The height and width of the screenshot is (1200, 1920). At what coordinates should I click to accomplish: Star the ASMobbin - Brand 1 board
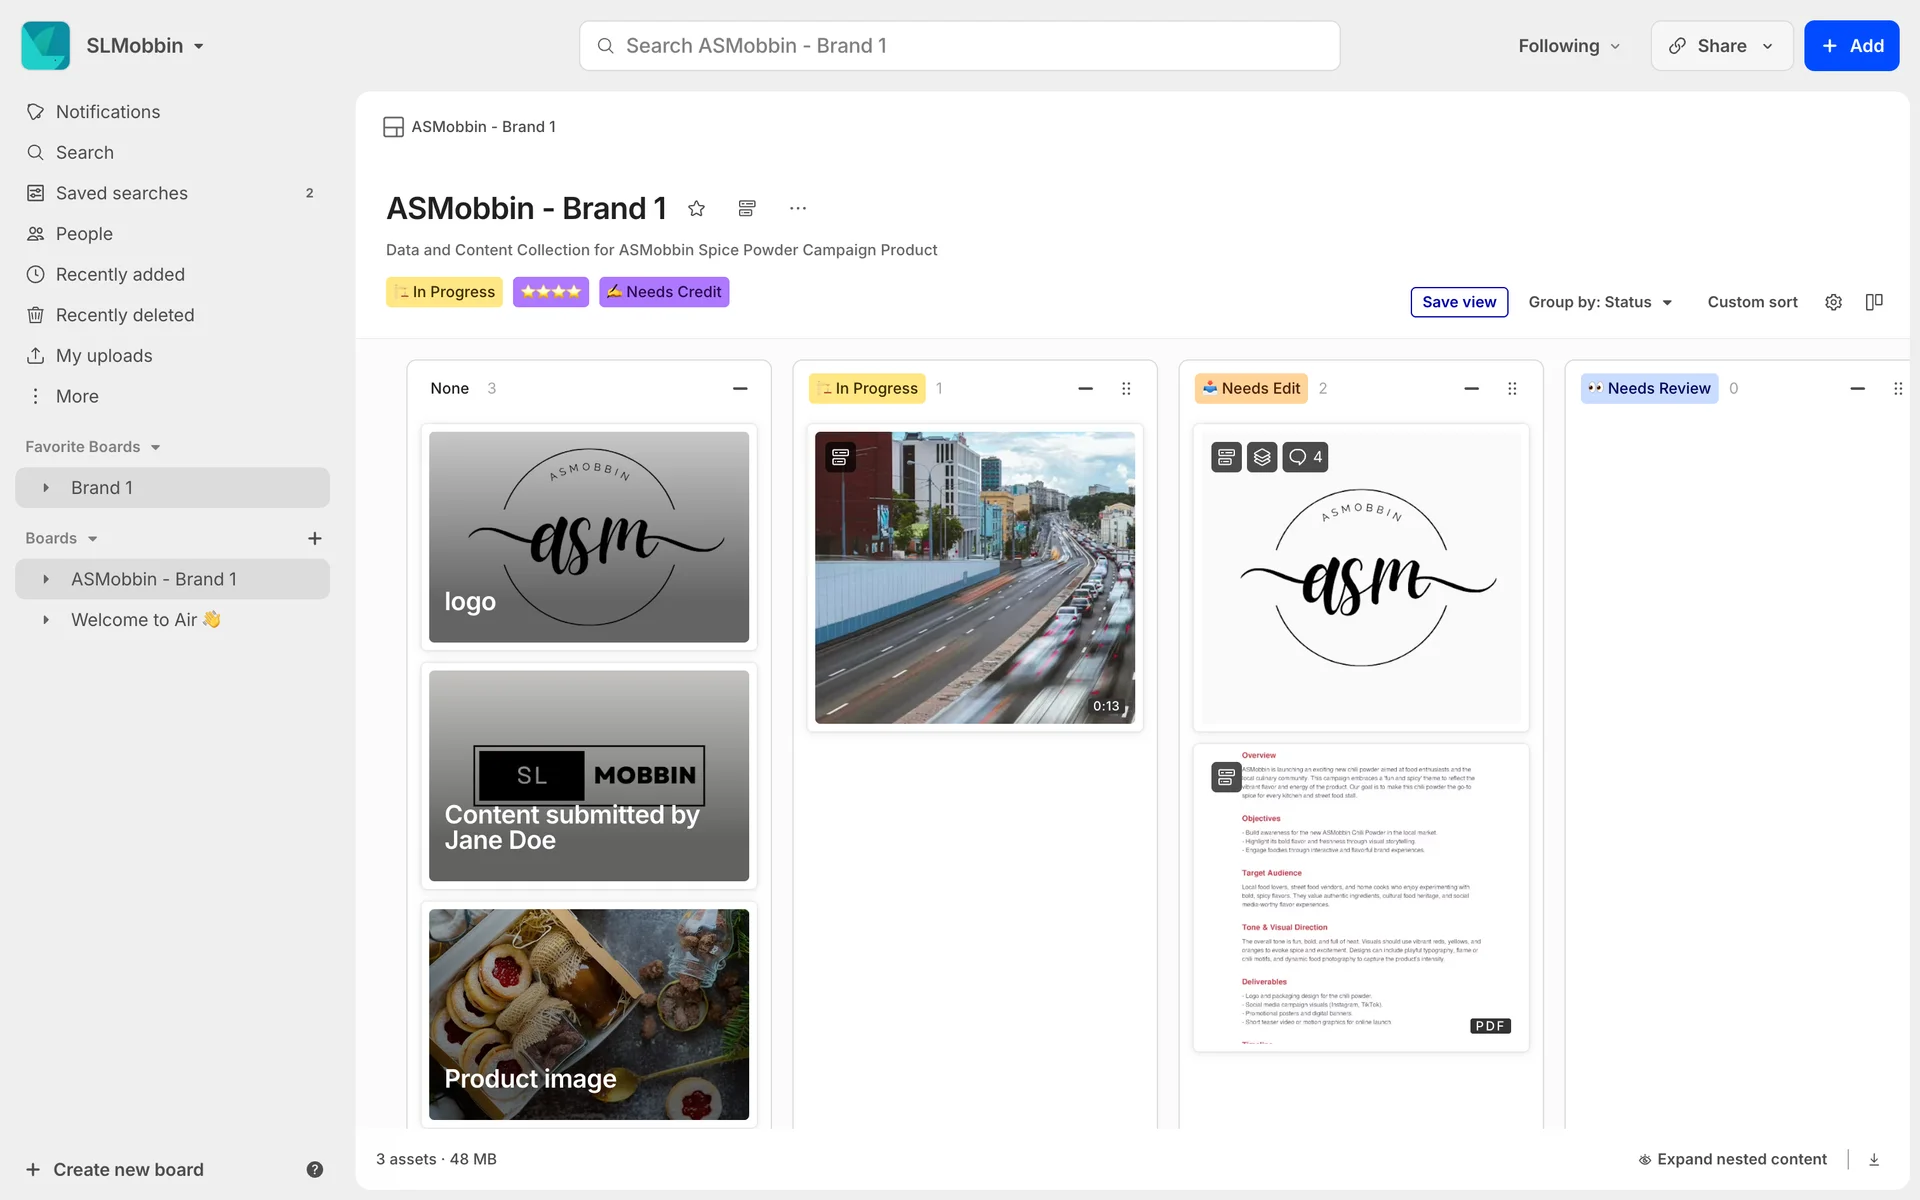[697, 208]
